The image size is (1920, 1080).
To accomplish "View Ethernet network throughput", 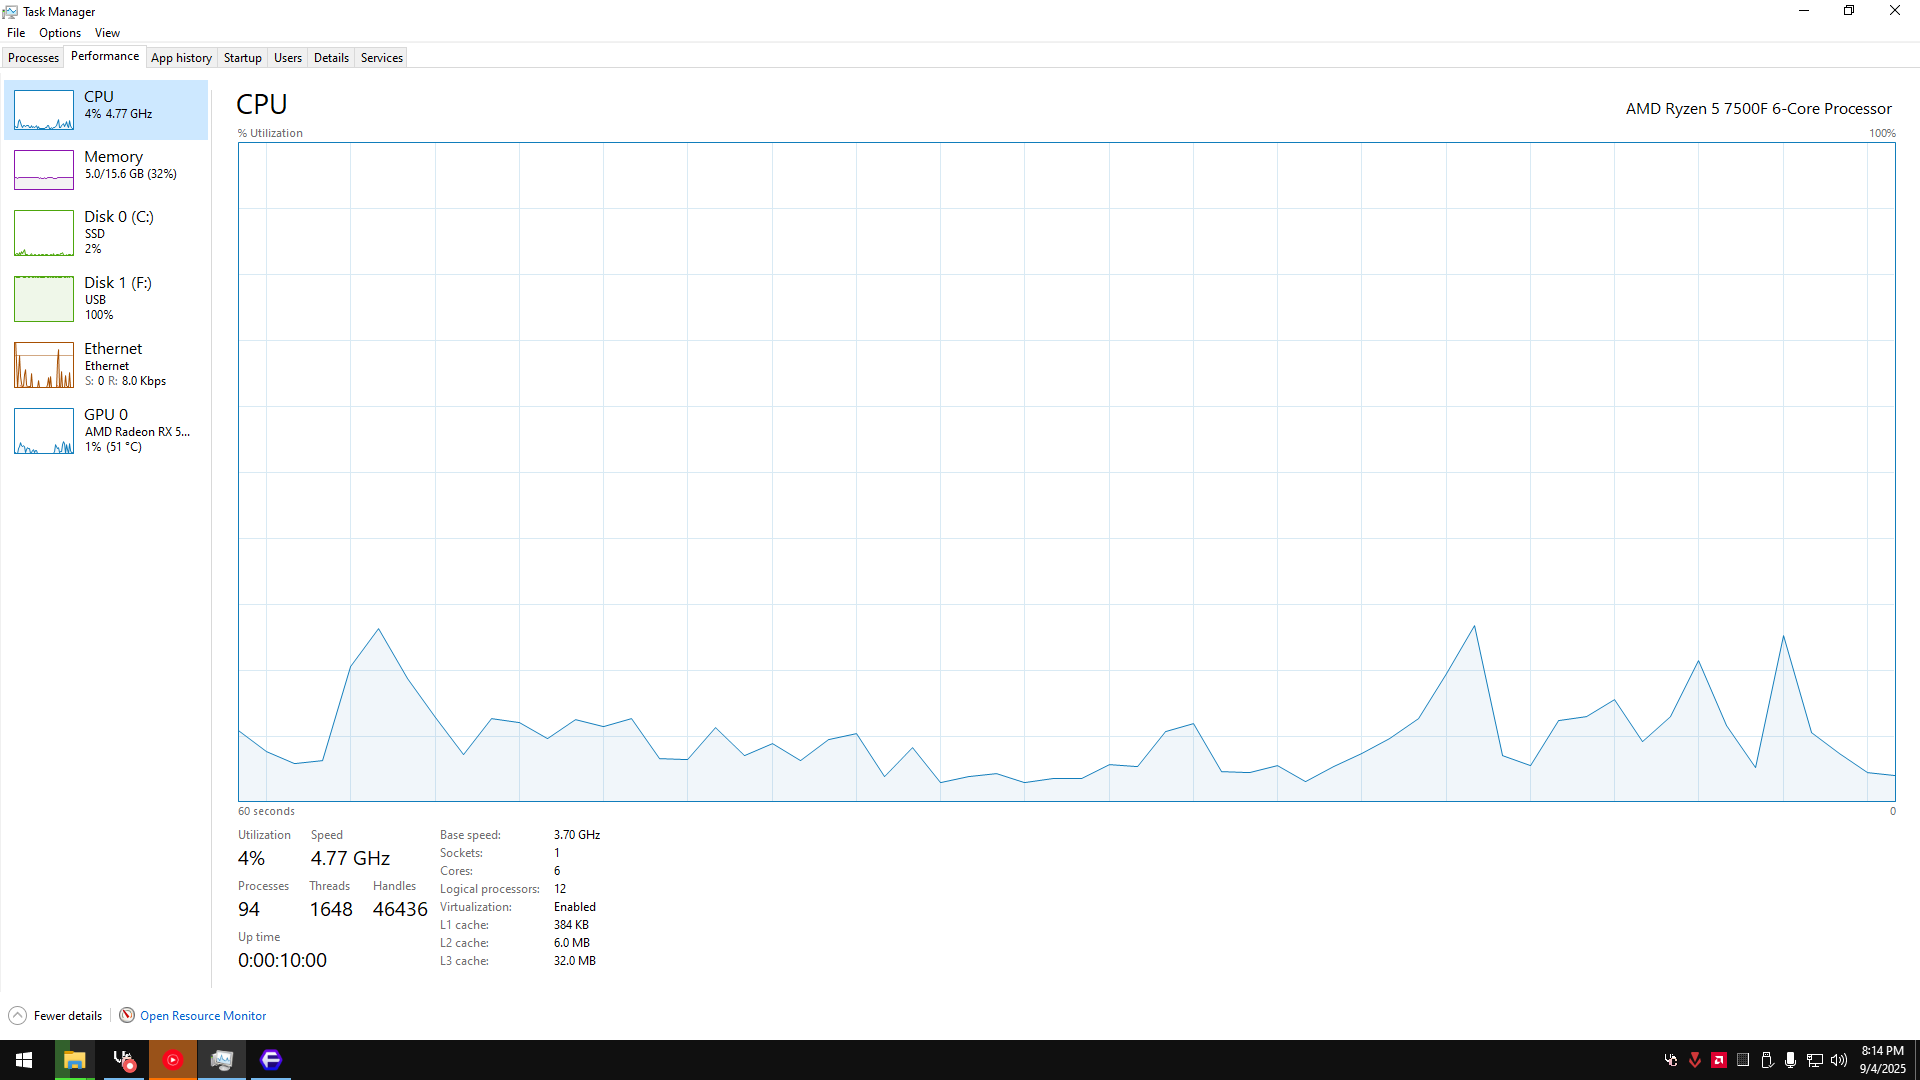I will tap(106, 365).
